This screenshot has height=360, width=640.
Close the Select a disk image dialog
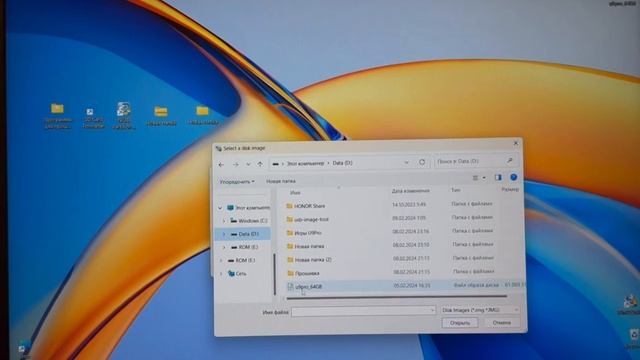coord(516,143)
